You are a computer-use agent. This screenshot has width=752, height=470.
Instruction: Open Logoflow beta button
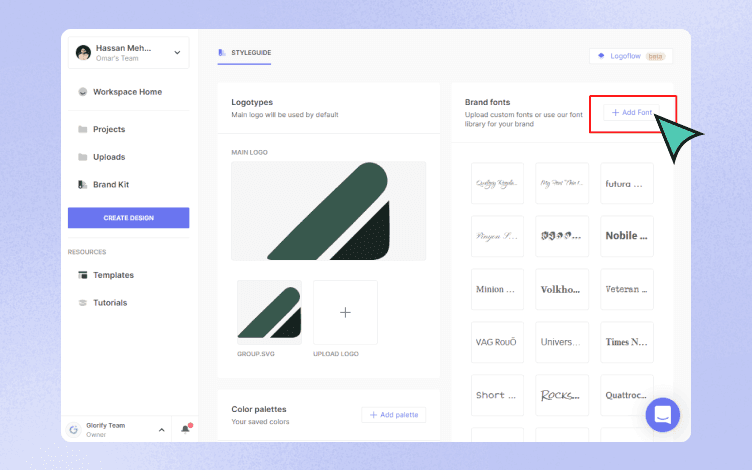click(631, 56)
